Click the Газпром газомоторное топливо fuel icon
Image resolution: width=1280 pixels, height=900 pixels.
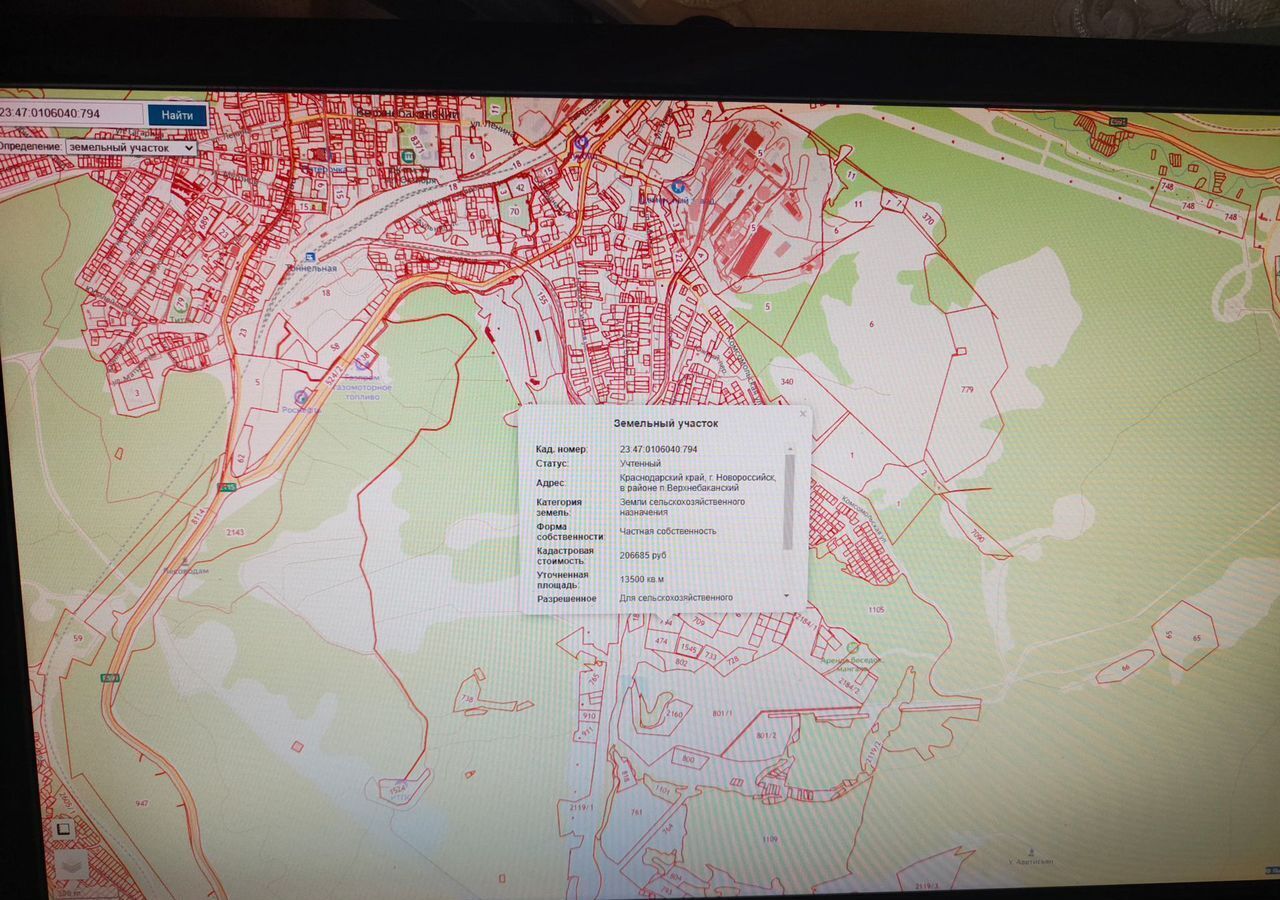click(x=361, y=364)
